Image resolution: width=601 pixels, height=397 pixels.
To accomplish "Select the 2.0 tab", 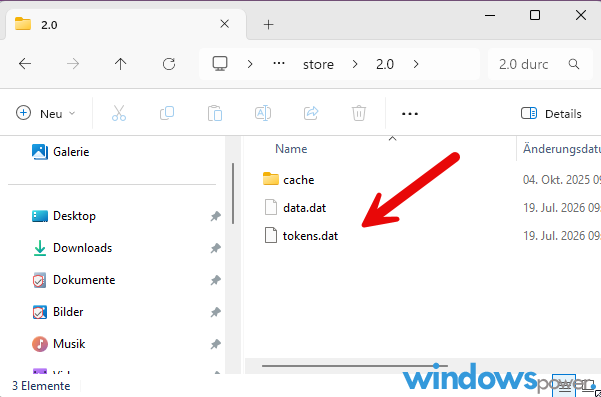I will pos(124,25).
